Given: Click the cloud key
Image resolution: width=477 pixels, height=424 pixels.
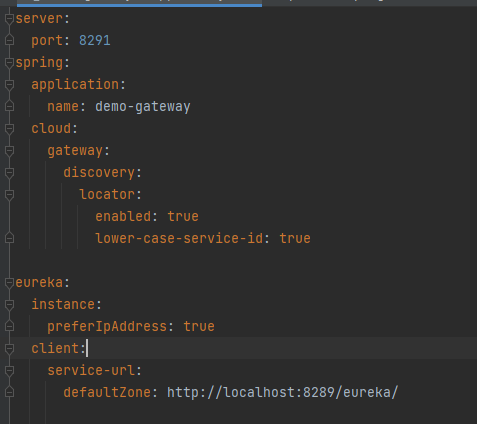Looking at the screenshot, I should tap(51, 129).
